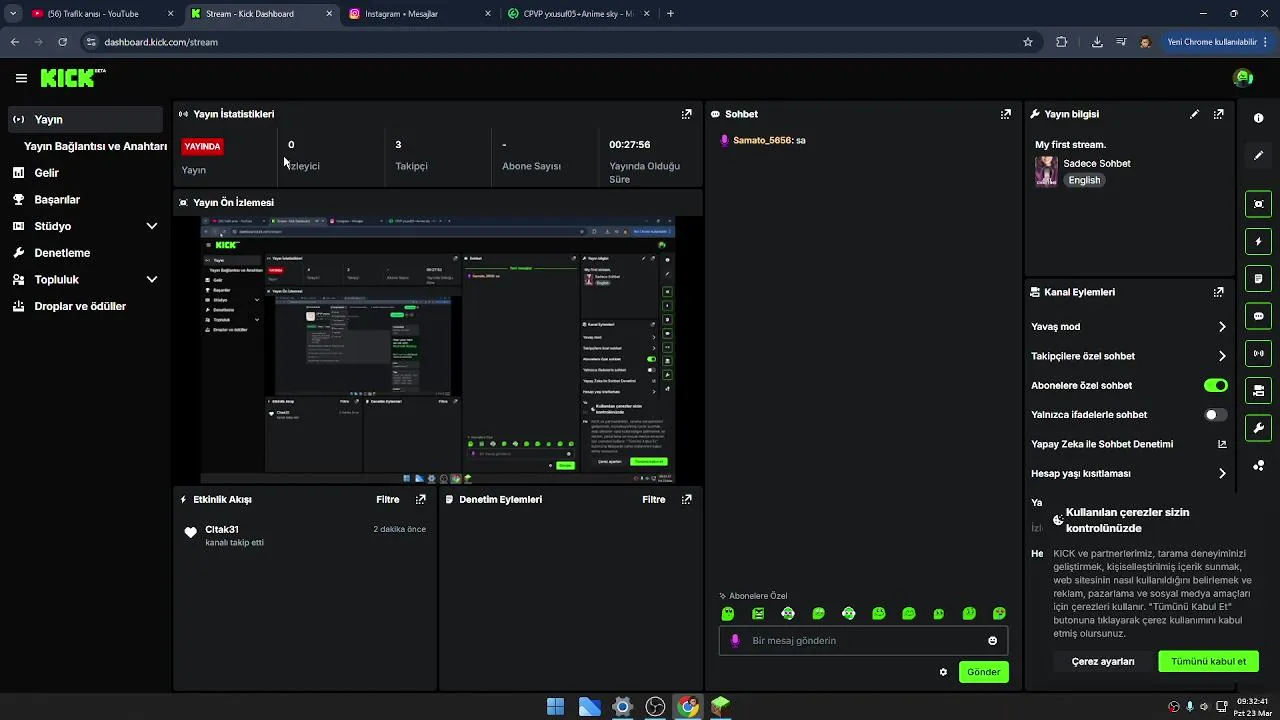Open Hesap yaşı kısıtlaması options arrow
The height and width of the screenshot is (720, 1280).
[x=1222, y=474]
